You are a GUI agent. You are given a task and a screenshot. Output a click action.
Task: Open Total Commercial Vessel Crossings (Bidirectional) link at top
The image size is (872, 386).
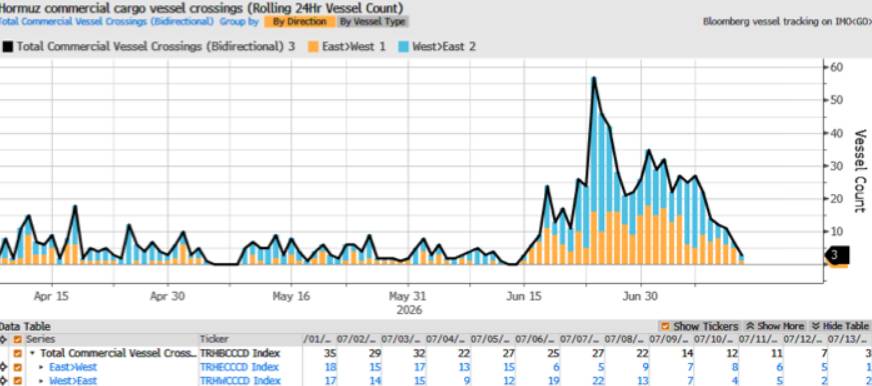107,22
